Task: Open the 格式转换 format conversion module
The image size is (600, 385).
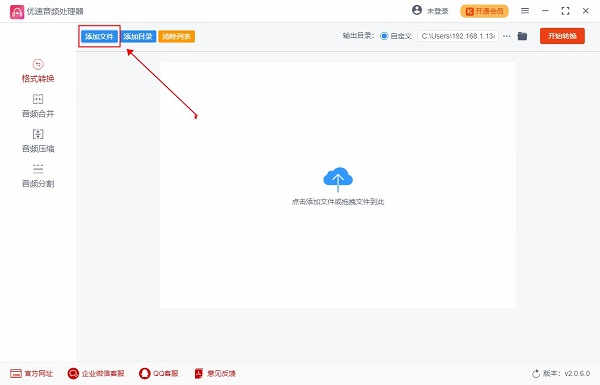Action: tap(38, 71)
